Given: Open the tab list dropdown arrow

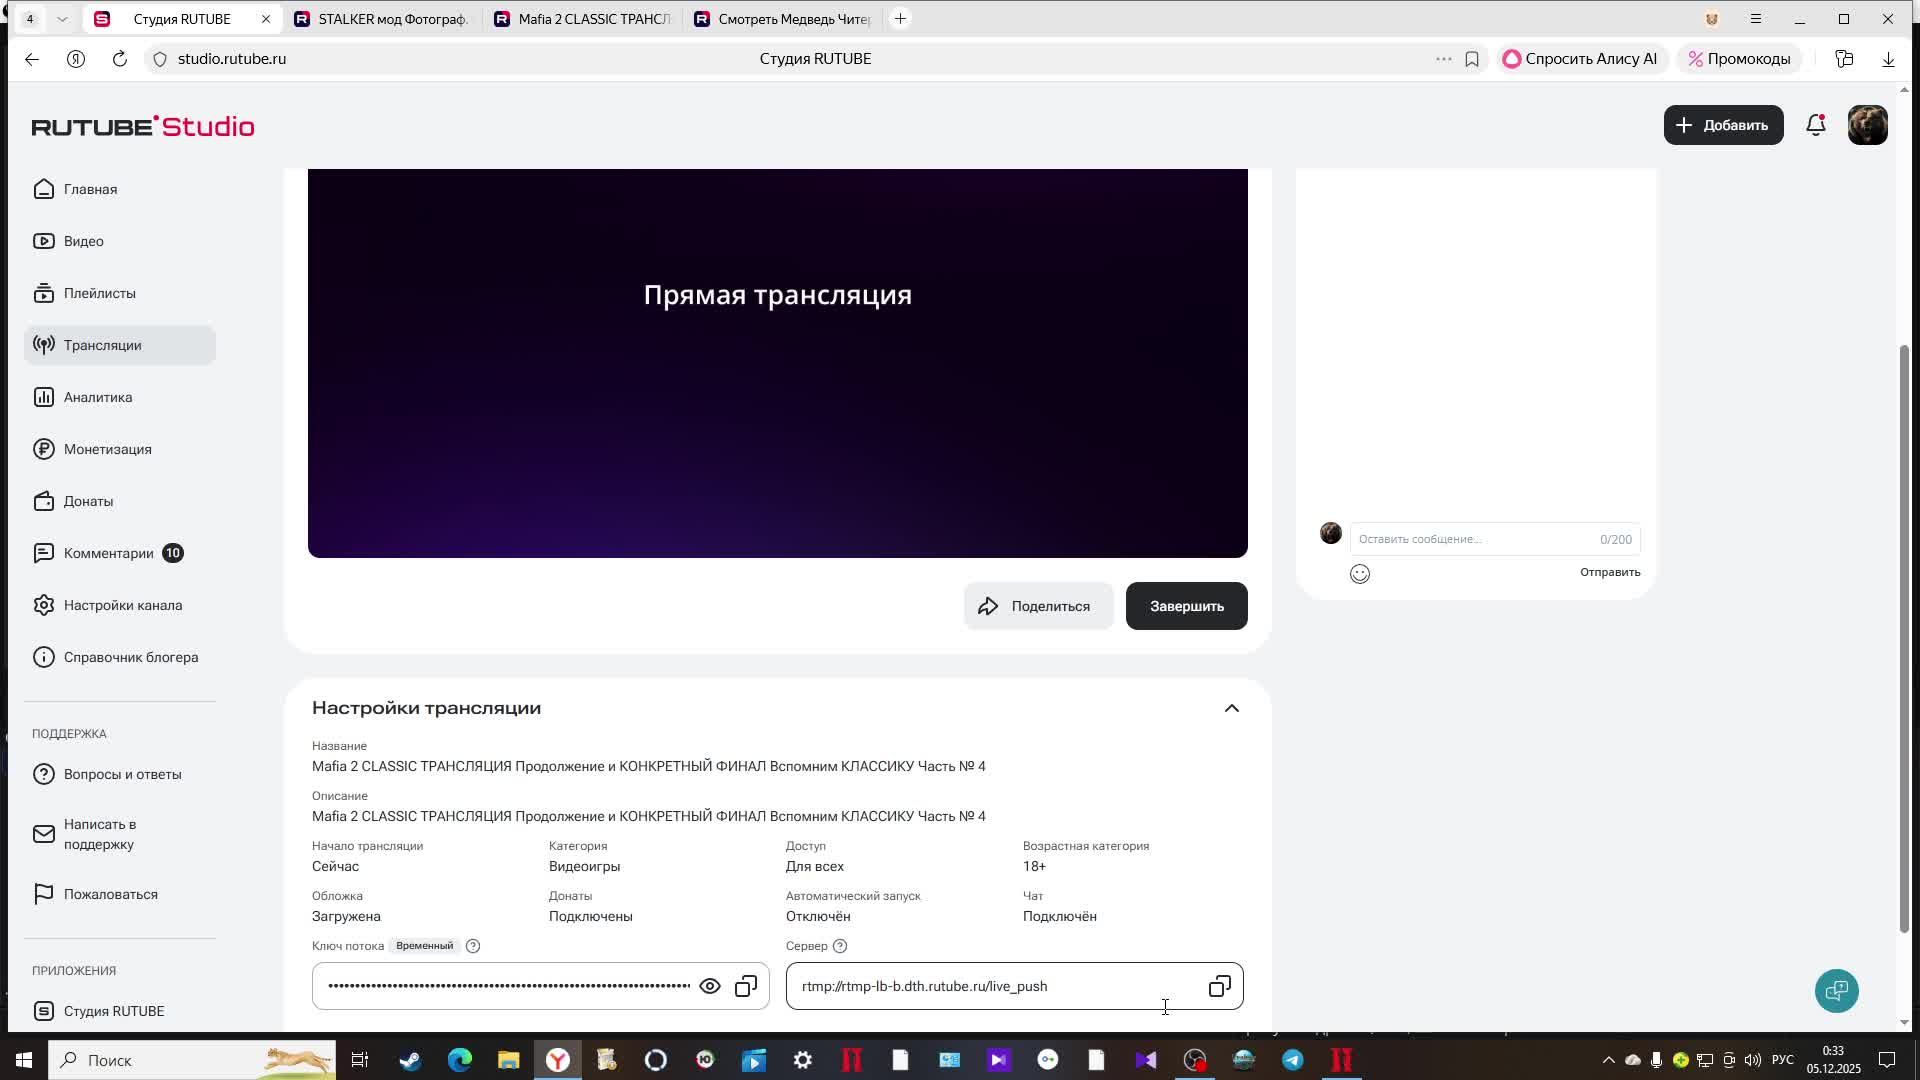Looking at the screenshot, I should (62, 19).
